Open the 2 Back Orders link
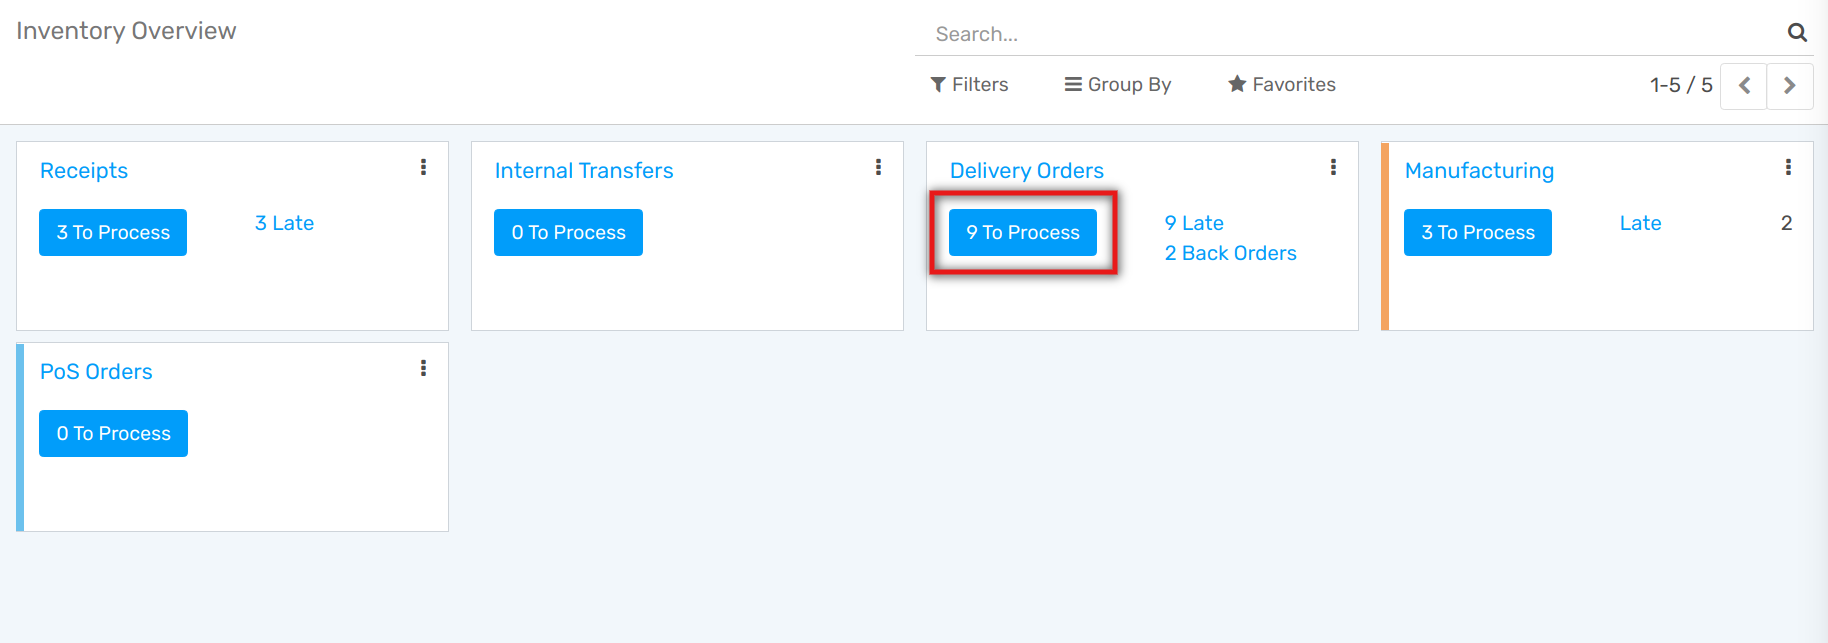This screenshot has height=643, width=1828. 1230,253
